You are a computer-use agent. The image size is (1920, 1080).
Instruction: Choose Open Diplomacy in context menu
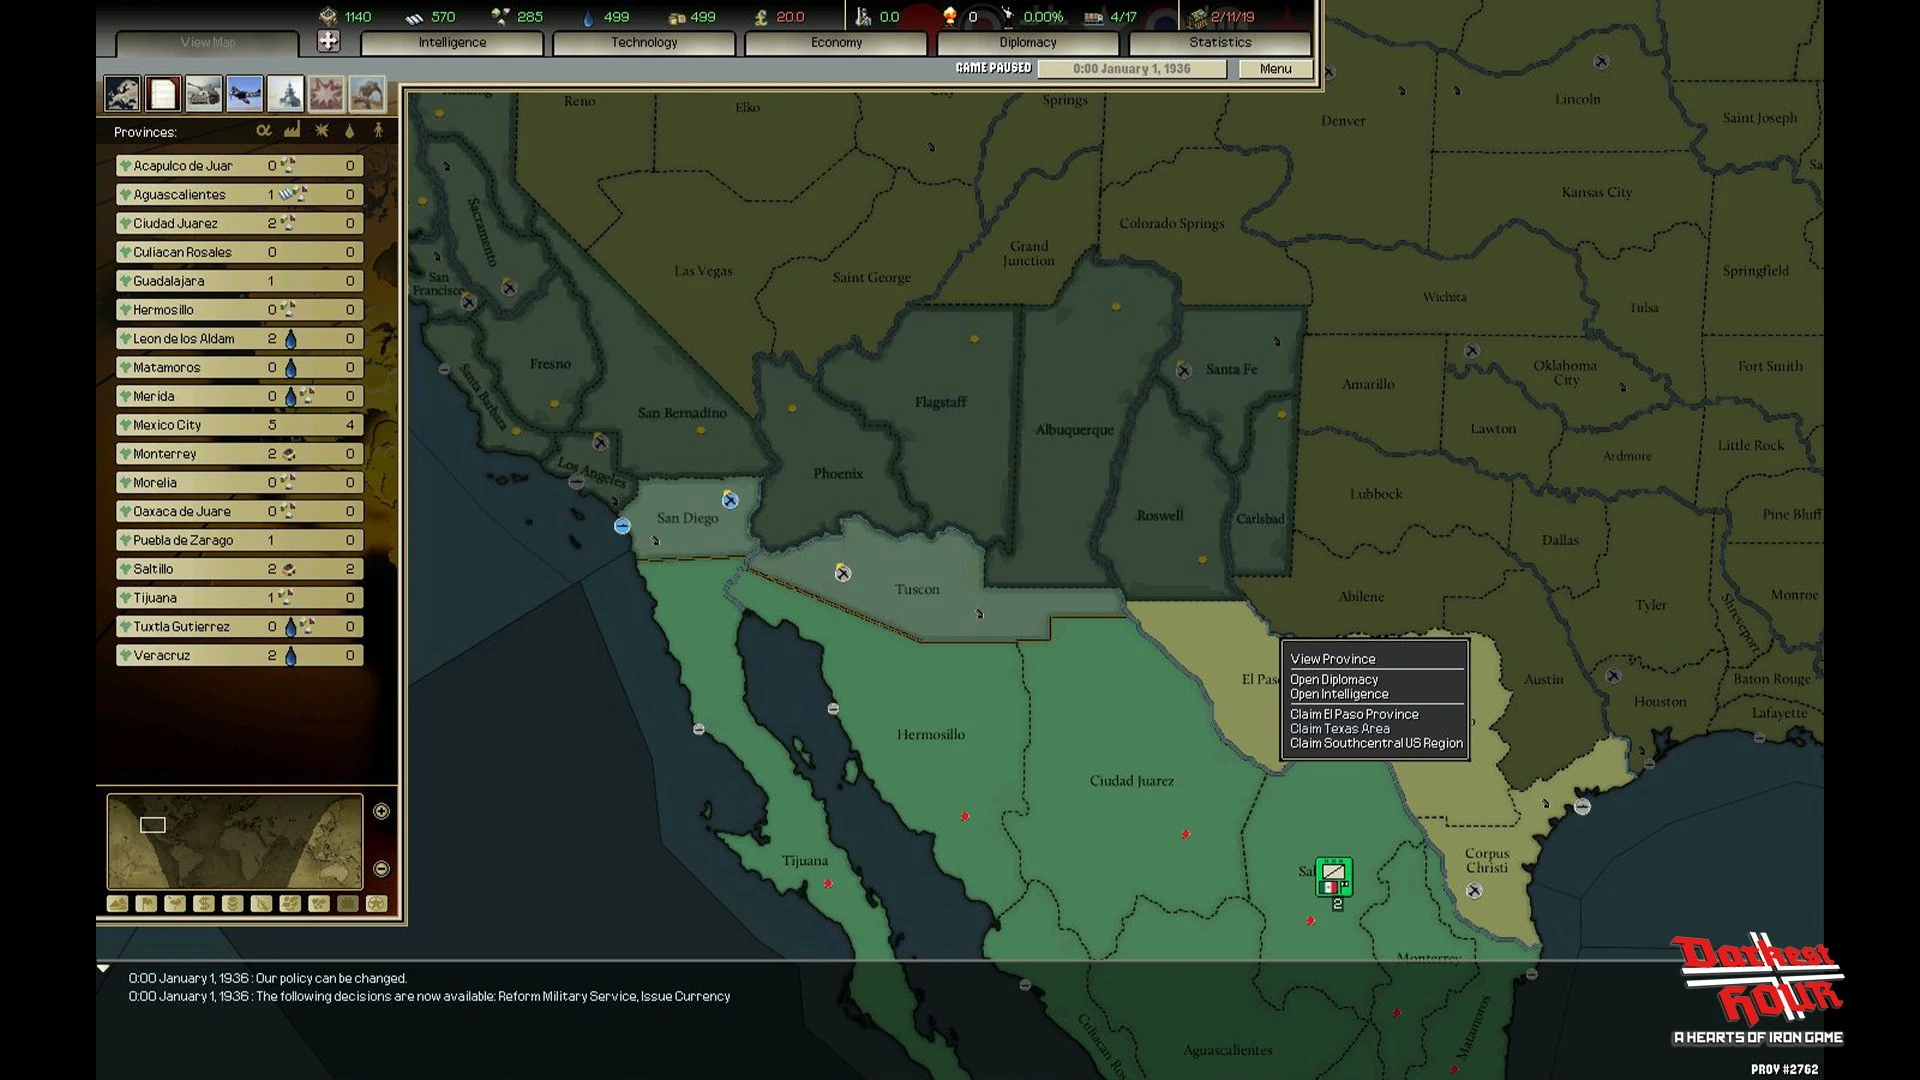pyautogui.click(x=1334, y=679)
